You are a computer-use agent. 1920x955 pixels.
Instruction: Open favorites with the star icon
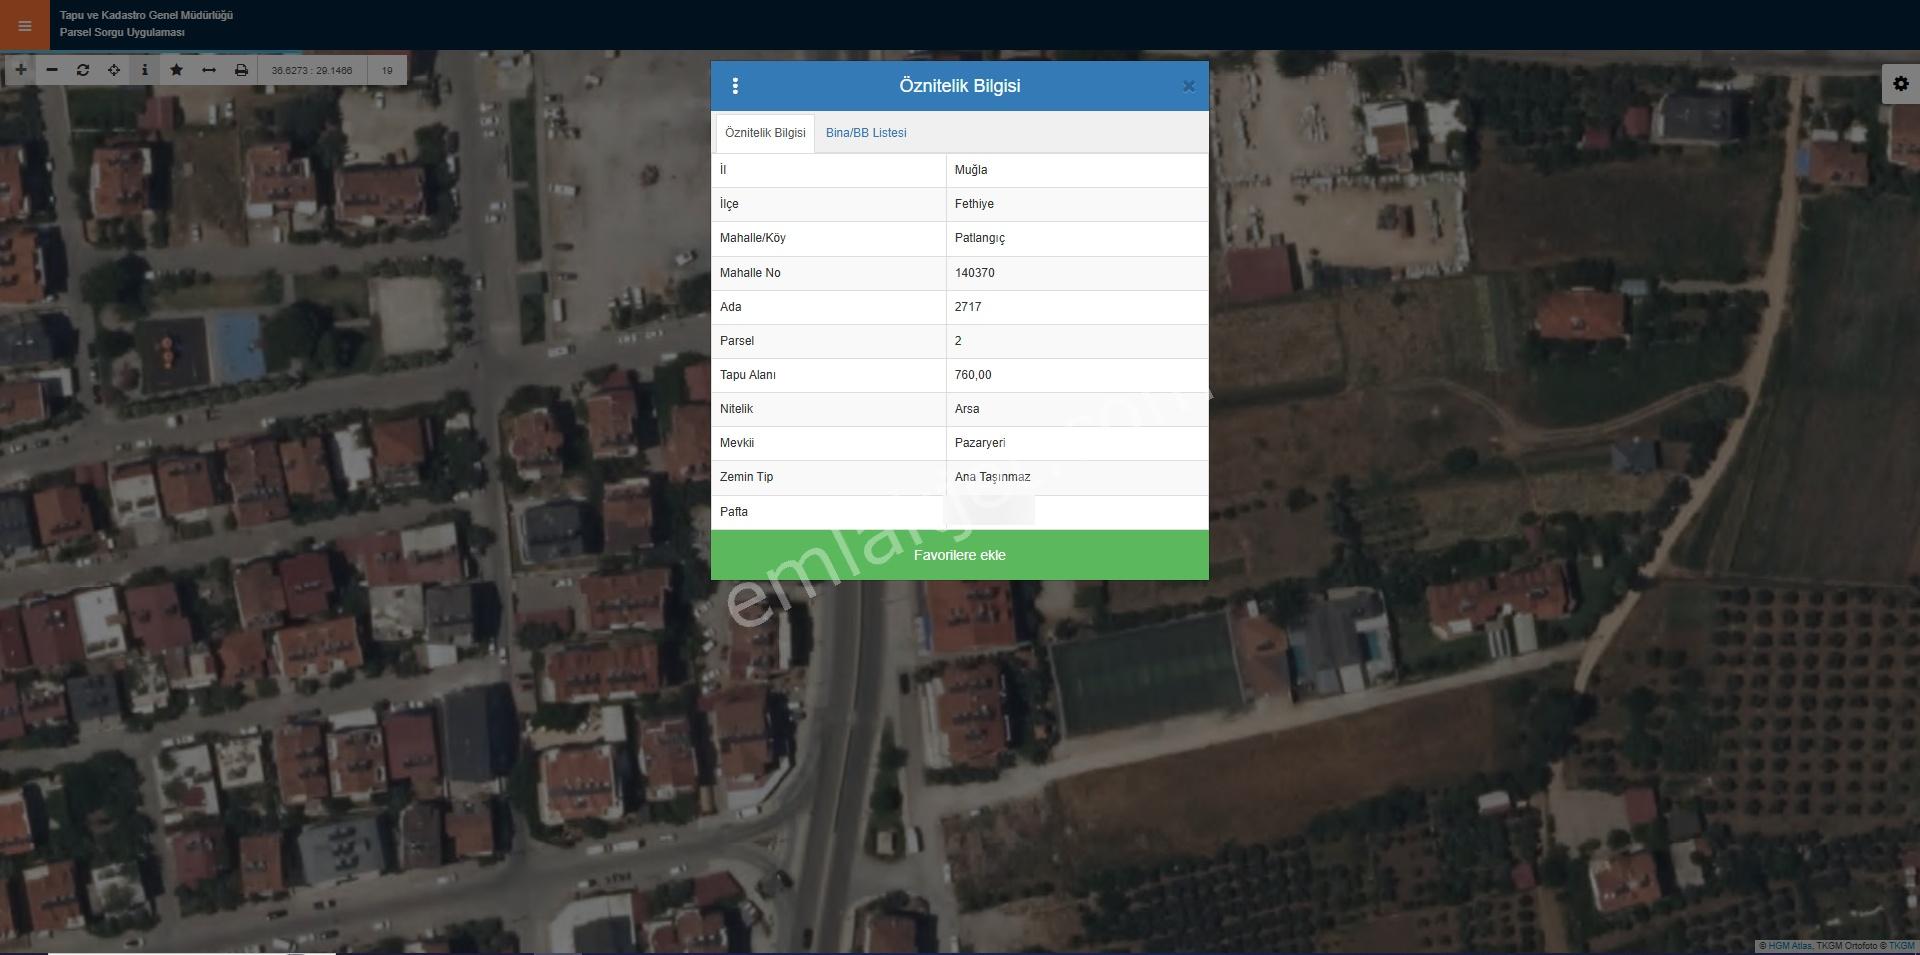coord(177,70)
